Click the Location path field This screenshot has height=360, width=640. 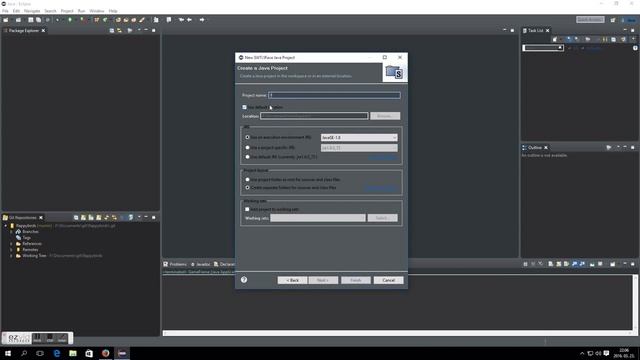[x=314, y=116]
